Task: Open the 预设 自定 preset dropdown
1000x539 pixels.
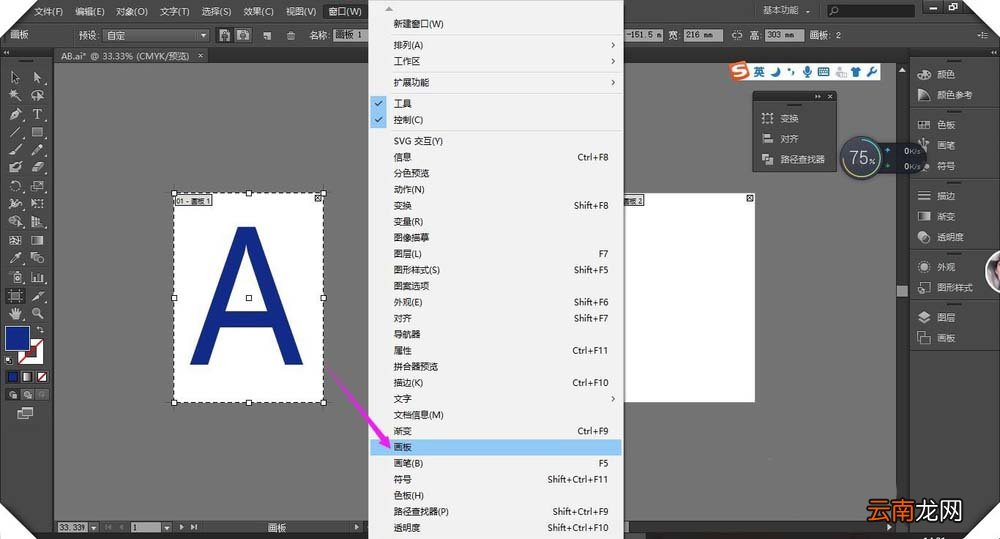Action: pos(156,35)
